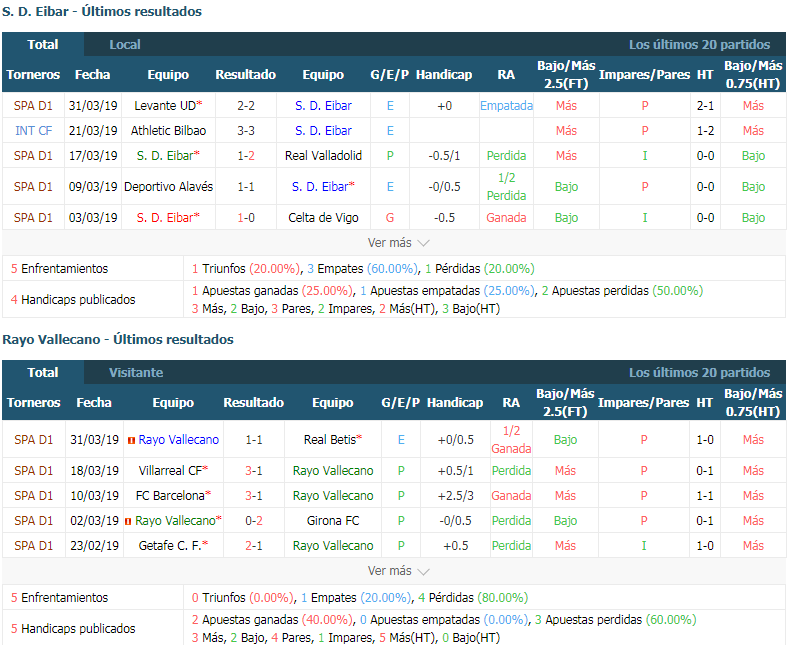Click the 2-2 result for Levante UD match
Viewport: 788px width, 645px height.
click(x=246, y=106)
